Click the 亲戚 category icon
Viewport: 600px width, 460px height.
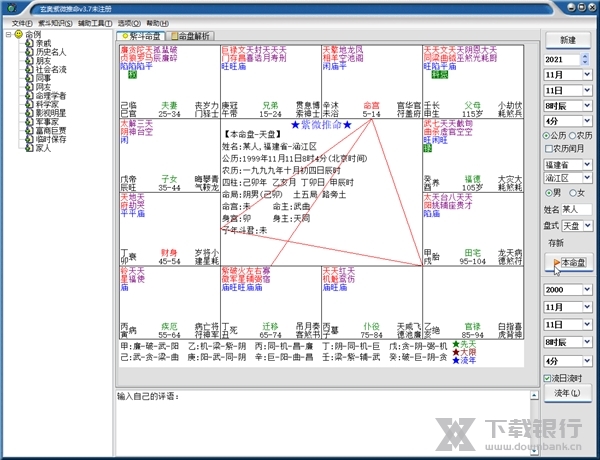[30, 44]
